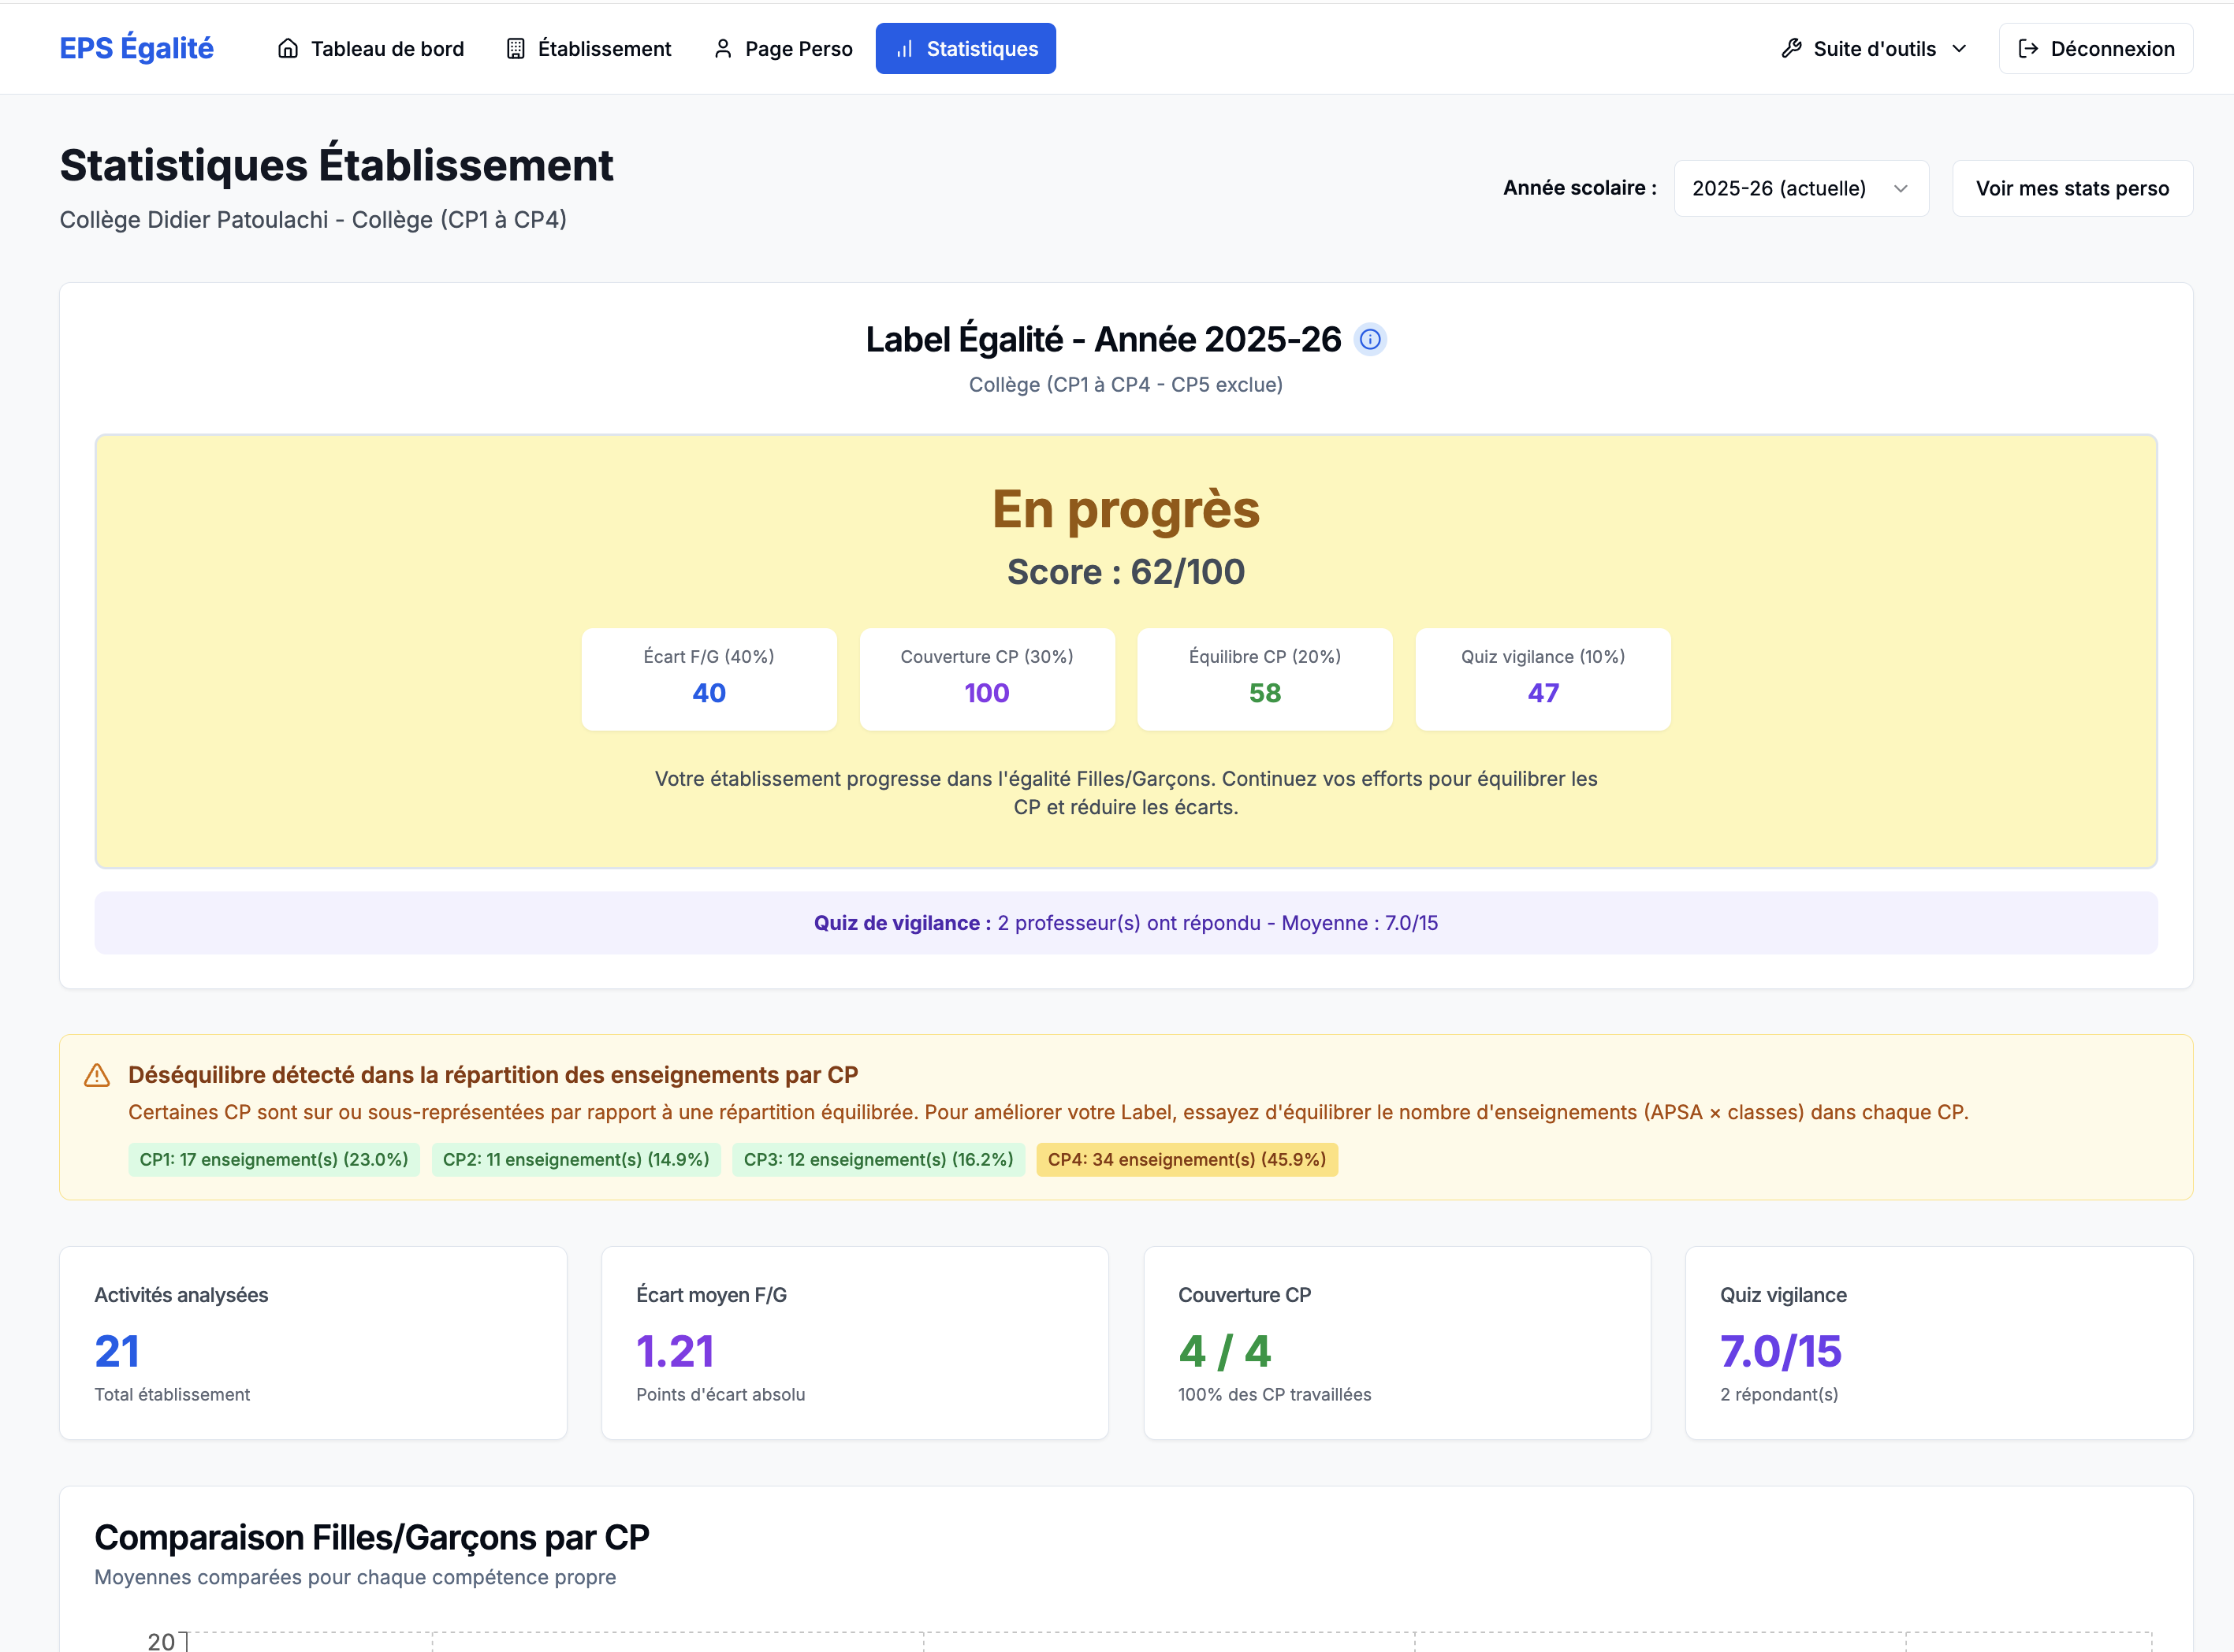Click the info icon beside Label Égalité title

point(1369,340)
